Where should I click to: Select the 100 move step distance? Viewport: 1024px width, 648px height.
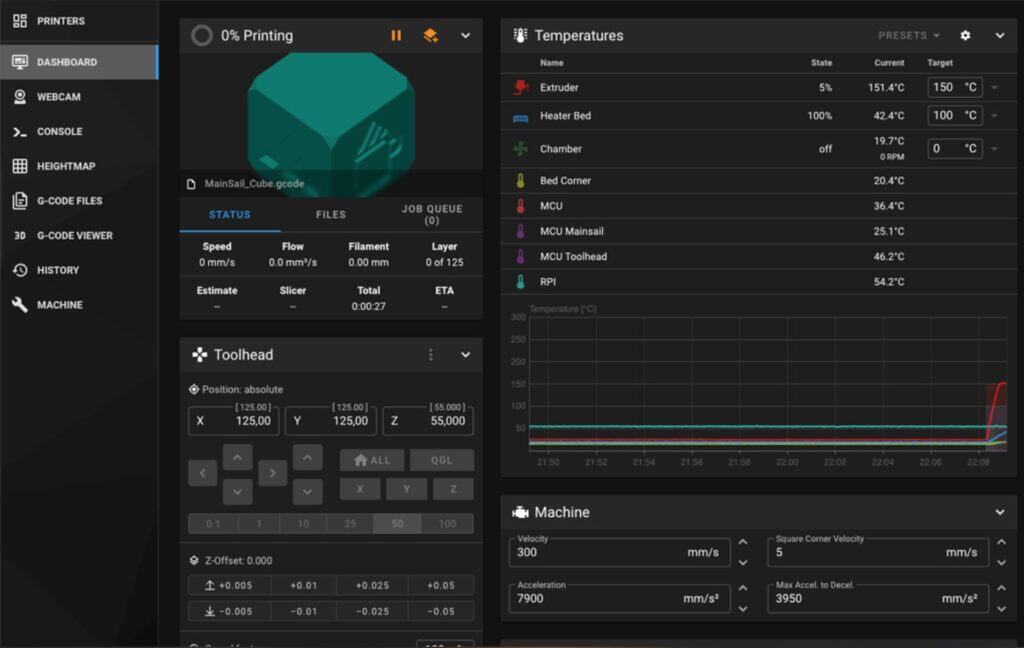[447, 523]
